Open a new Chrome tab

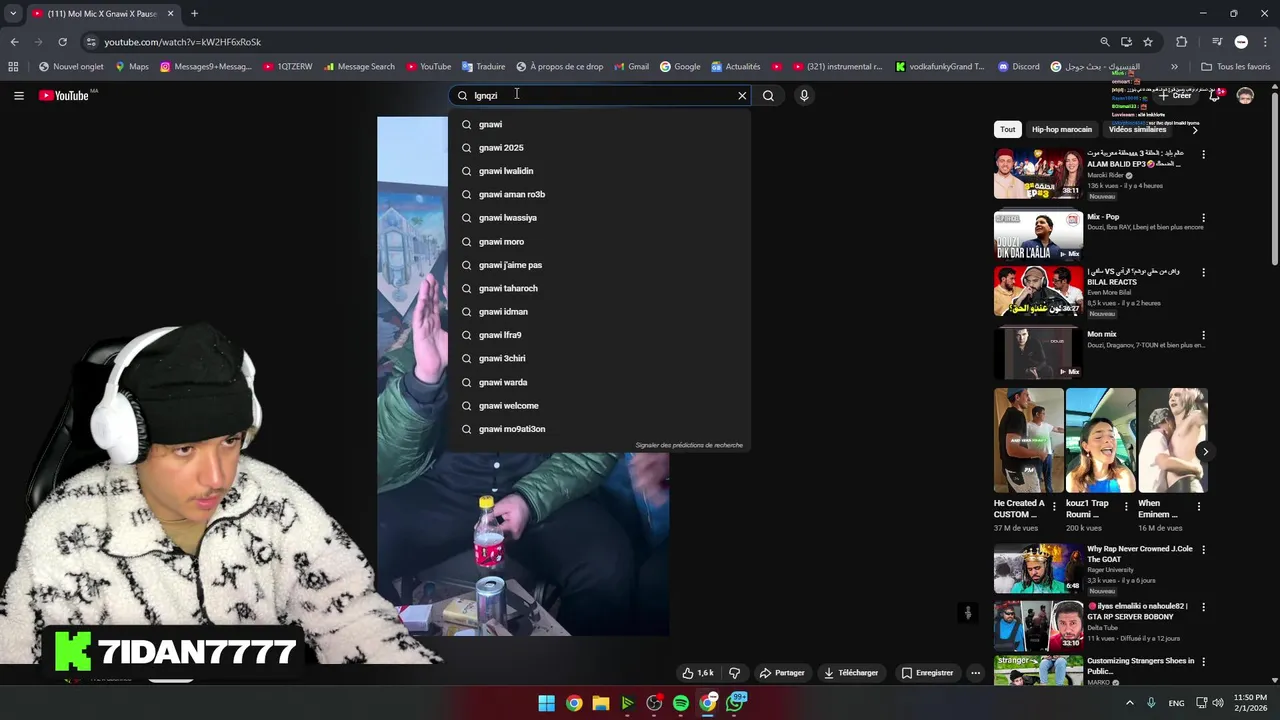point(194,14)
